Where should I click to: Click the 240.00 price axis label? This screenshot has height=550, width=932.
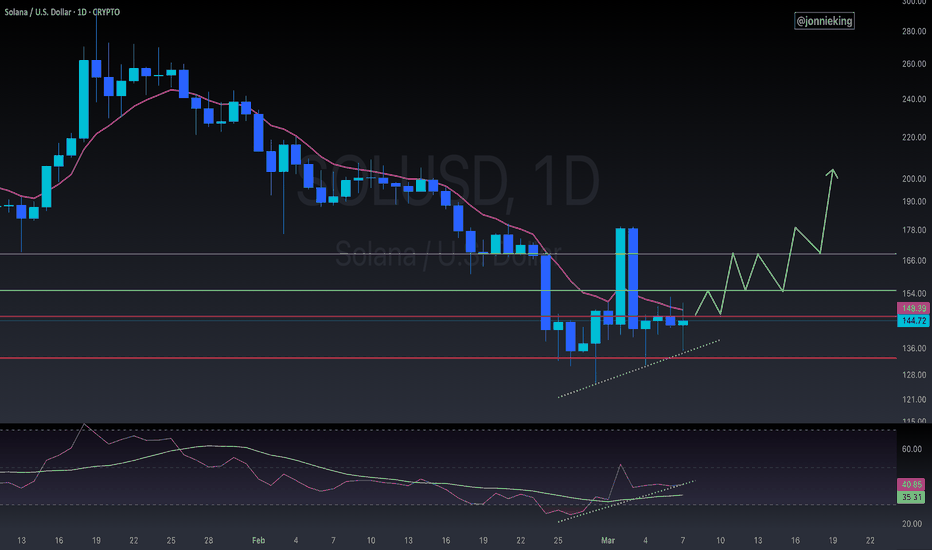coord(914,99)
